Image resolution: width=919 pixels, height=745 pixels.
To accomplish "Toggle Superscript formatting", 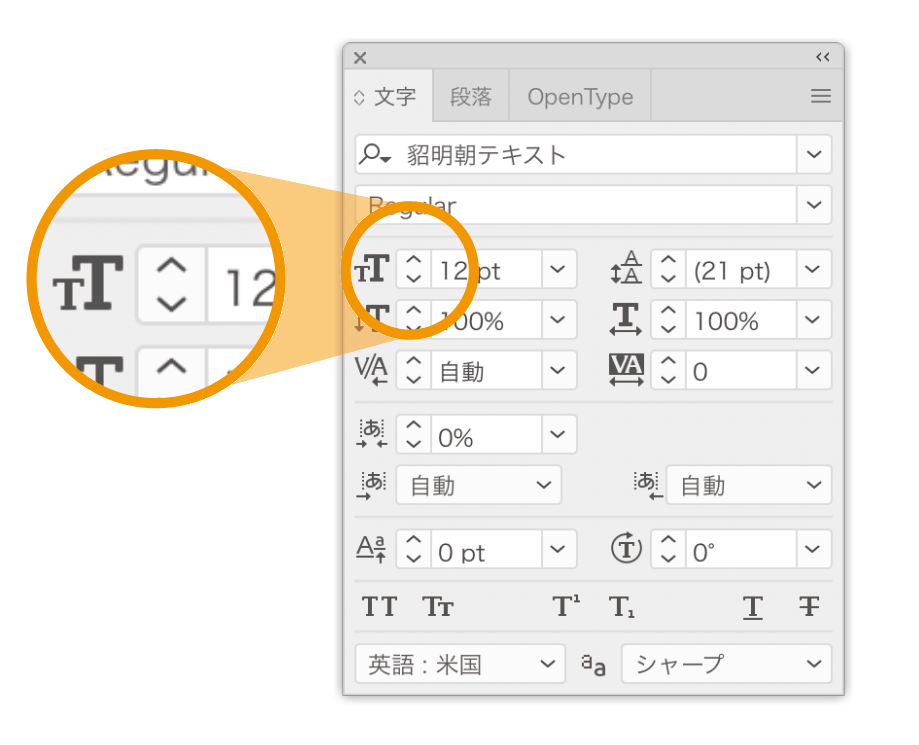I will click(566, 606).
